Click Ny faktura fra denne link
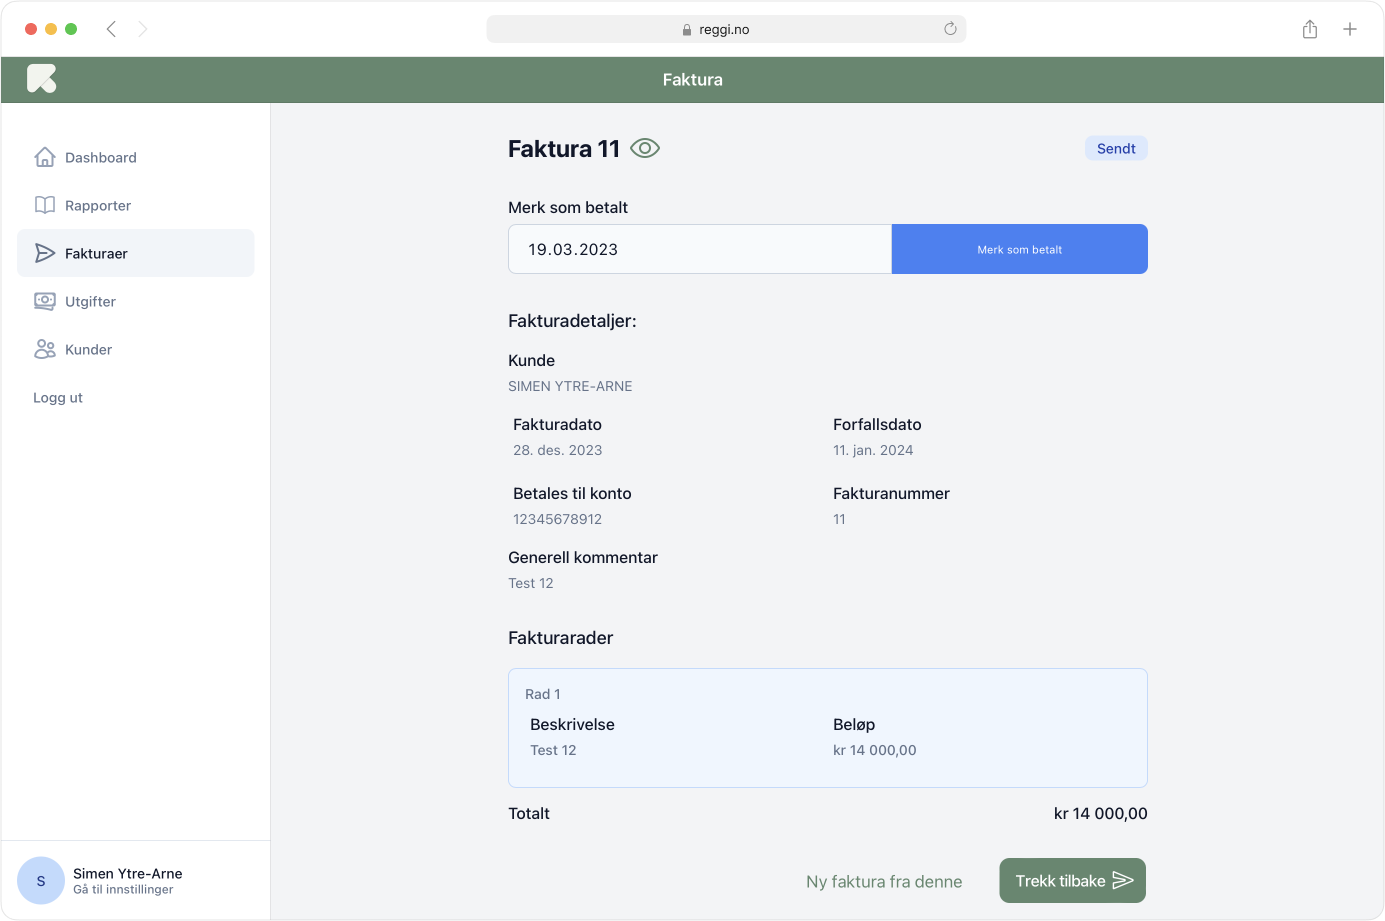The width and height of the screenshot is (1385, 921). click(x=884, y=882)
